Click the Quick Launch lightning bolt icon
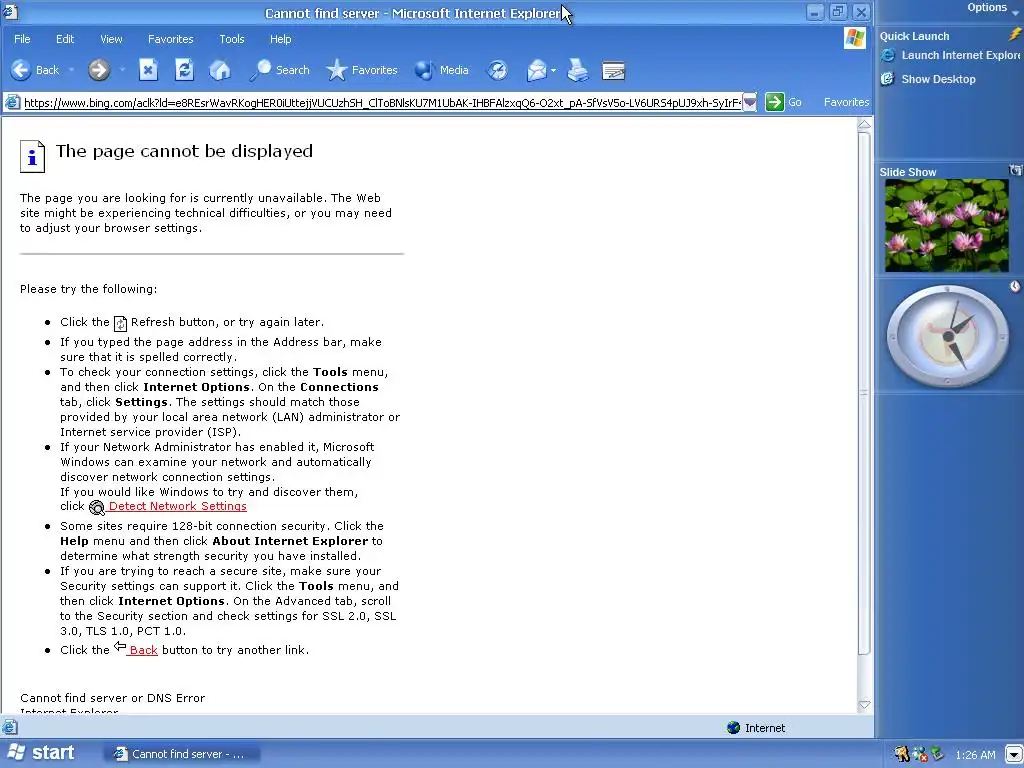 (1015, 35)
